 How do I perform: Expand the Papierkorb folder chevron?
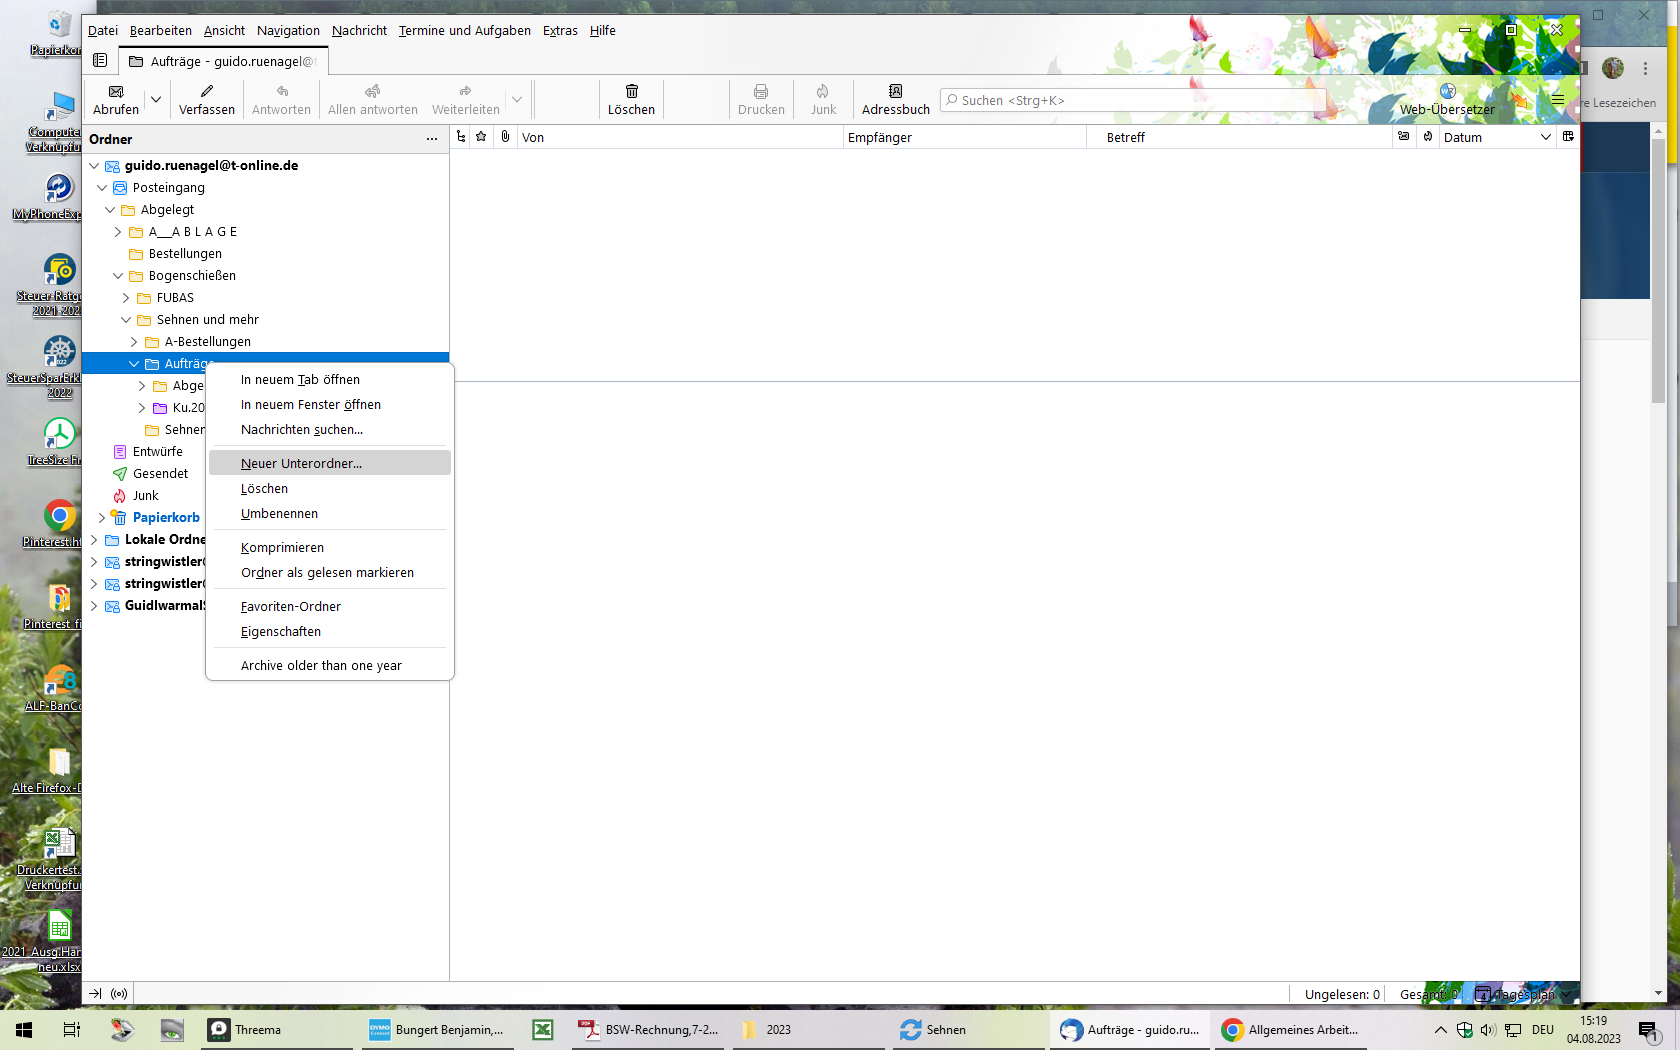pyautogui.click(x=102, y=518)
